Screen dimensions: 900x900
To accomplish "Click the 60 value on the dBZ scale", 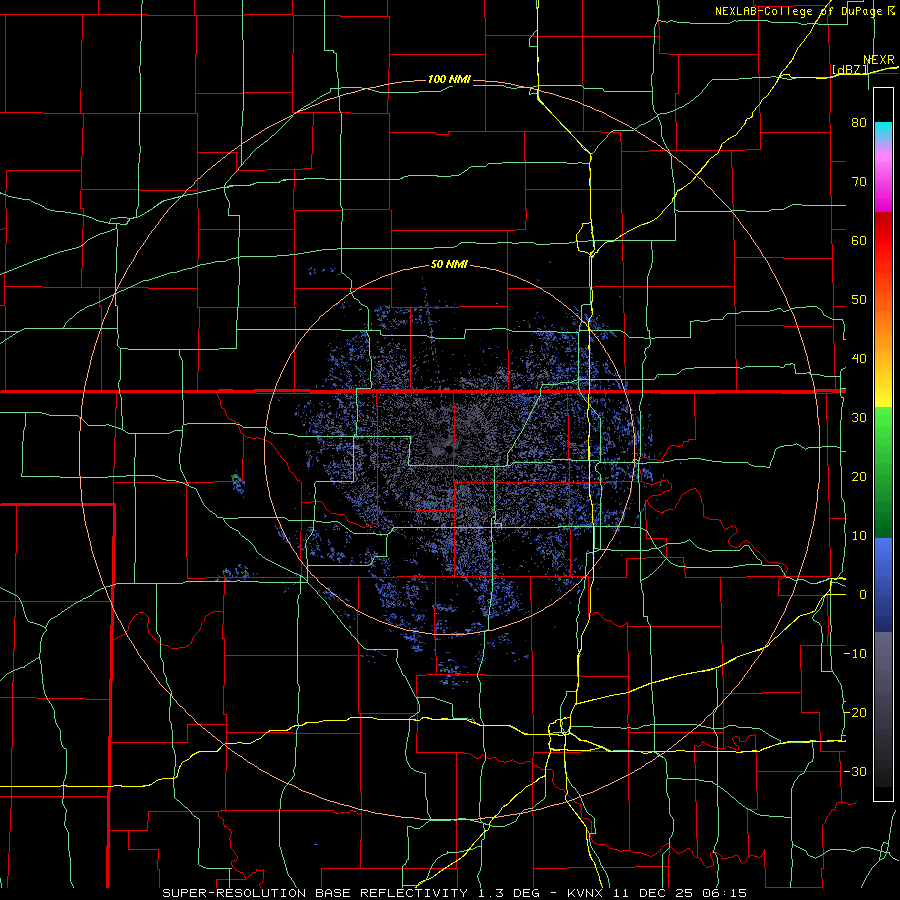I will pyautogui.click(x=859, y=240).
